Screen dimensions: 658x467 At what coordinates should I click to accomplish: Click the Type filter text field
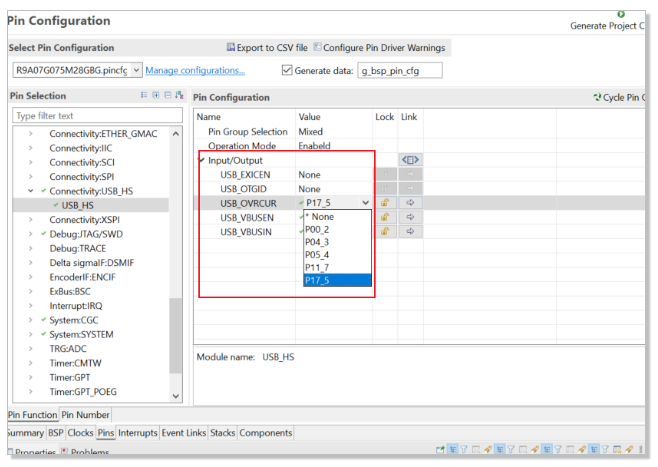(97, 115)
